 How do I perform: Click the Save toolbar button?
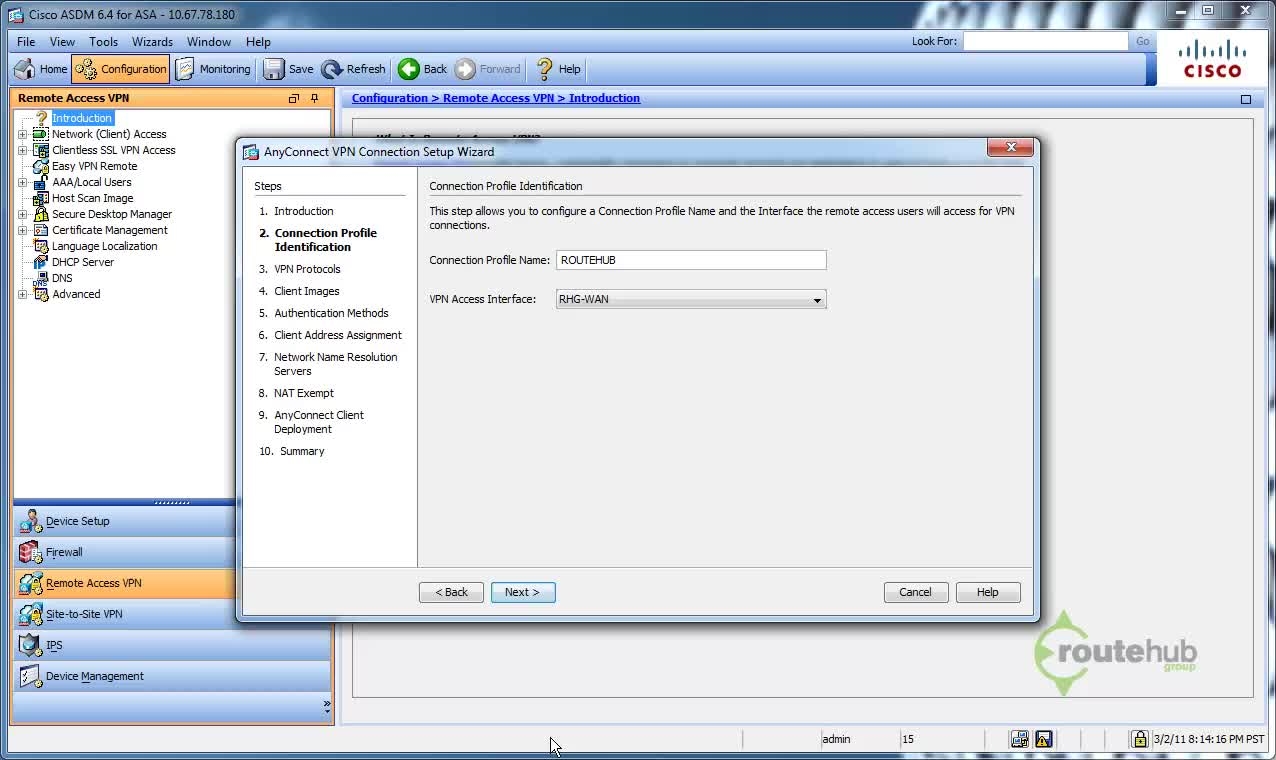coord(288,69)
